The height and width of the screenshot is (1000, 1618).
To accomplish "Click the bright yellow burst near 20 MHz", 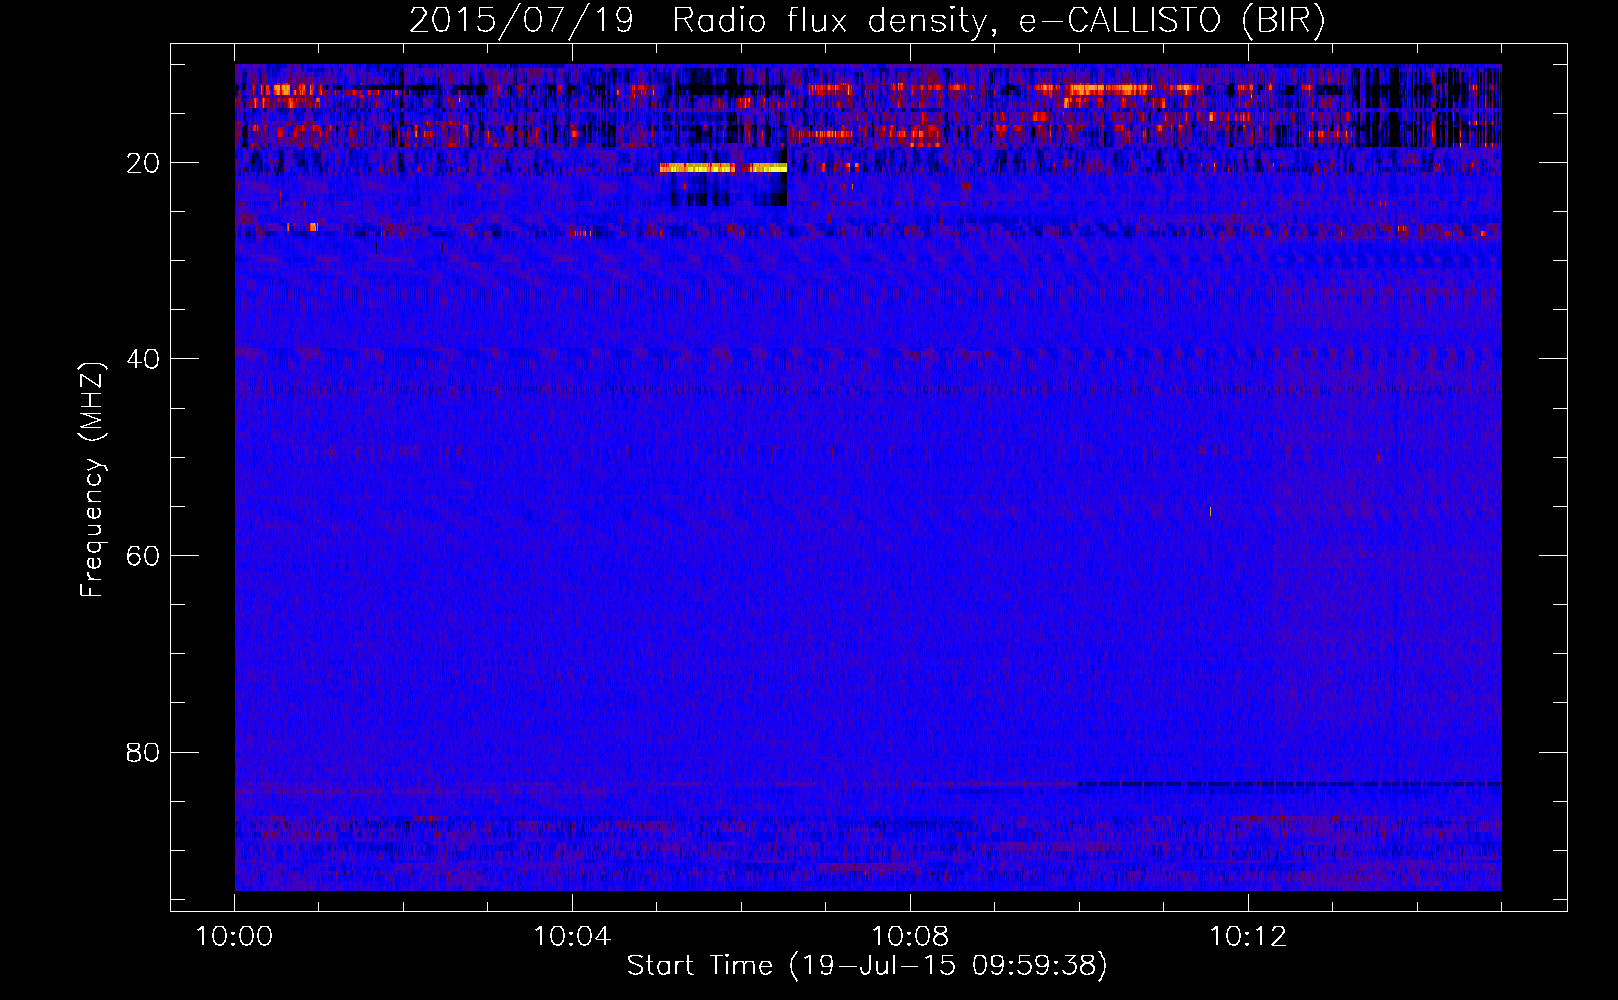I will coord(723,168).
